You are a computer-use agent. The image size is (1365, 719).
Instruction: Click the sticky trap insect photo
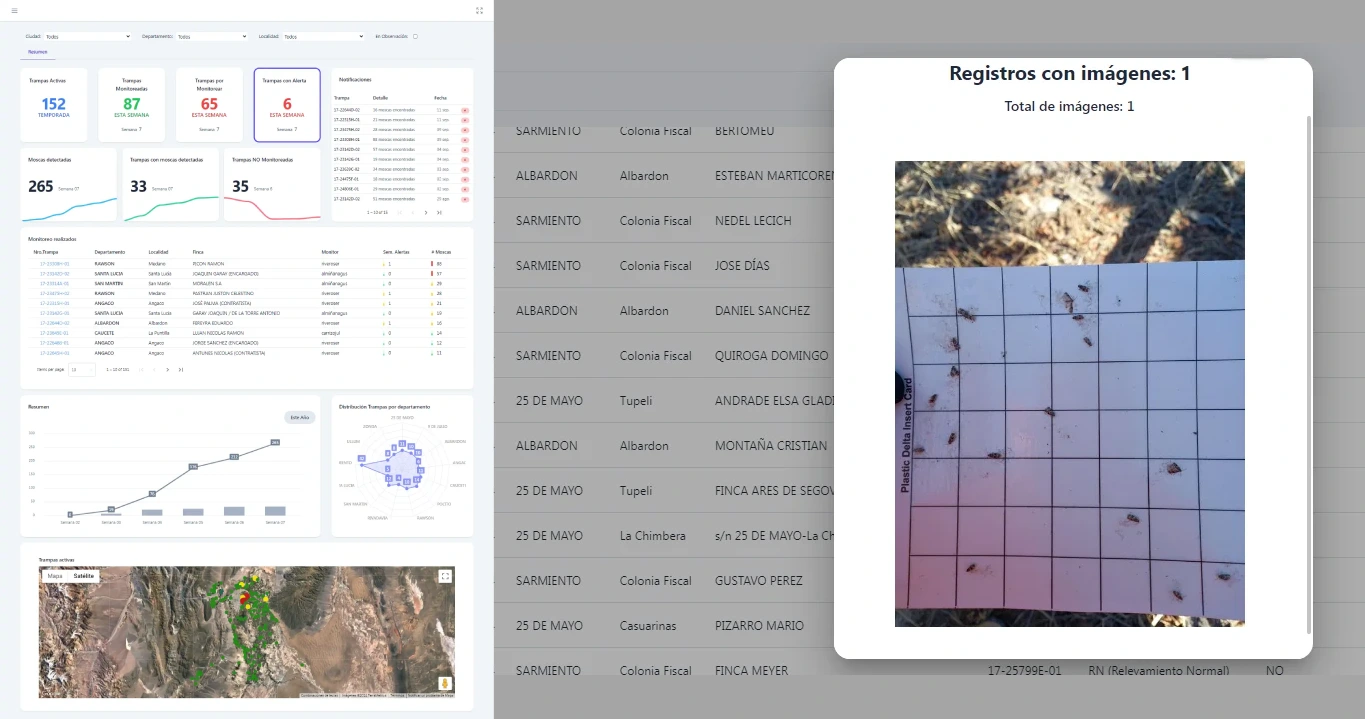(1069, 394)
